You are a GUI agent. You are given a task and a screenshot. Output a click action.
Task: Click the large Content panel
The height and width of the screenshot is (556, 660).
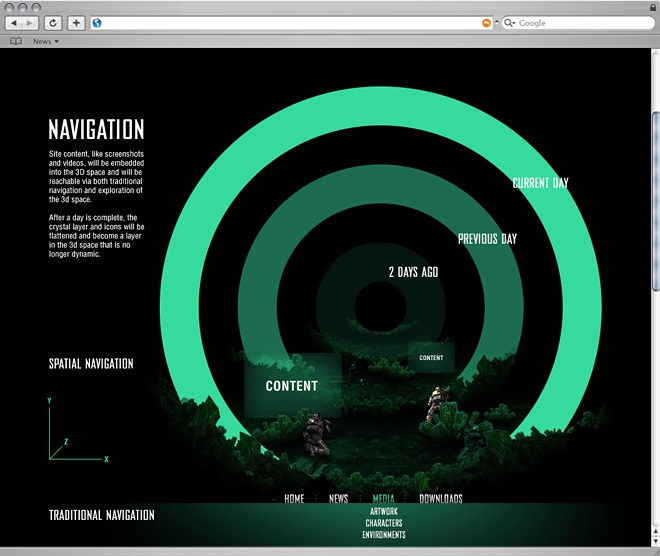click(292, 385)
